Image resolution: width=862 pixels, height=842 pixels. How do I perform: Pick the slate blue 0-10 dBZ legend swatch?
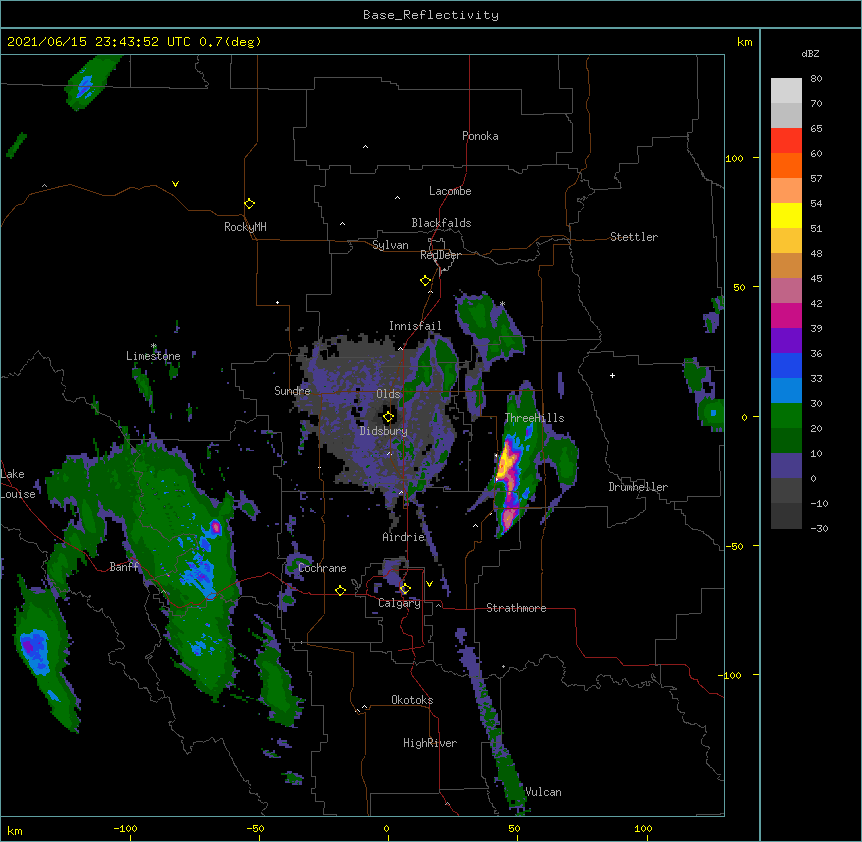point(786,466)
